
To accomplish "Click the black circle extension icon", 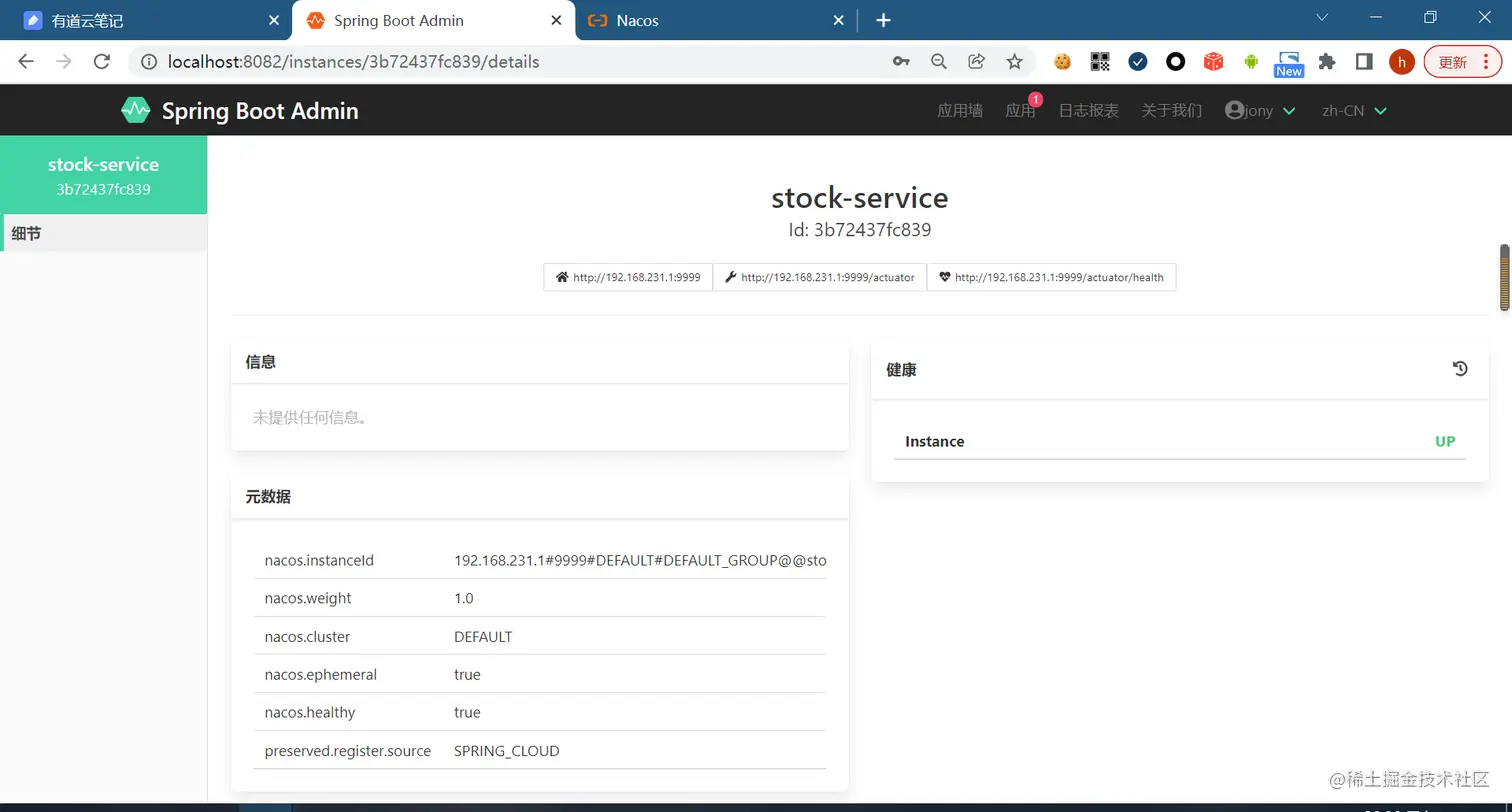I will 1176,62.
